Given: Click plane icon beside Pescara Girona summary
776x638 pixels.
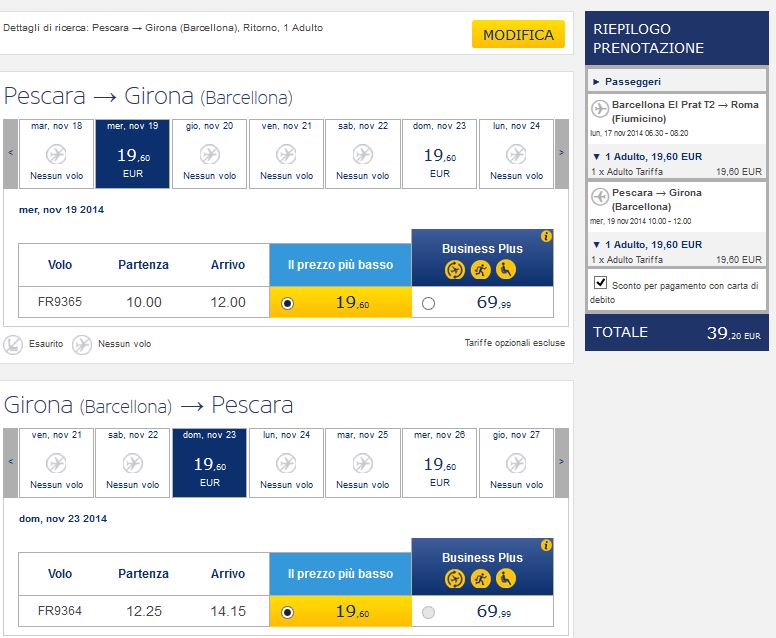Looking at the screenshot, I should pos(600,198).
